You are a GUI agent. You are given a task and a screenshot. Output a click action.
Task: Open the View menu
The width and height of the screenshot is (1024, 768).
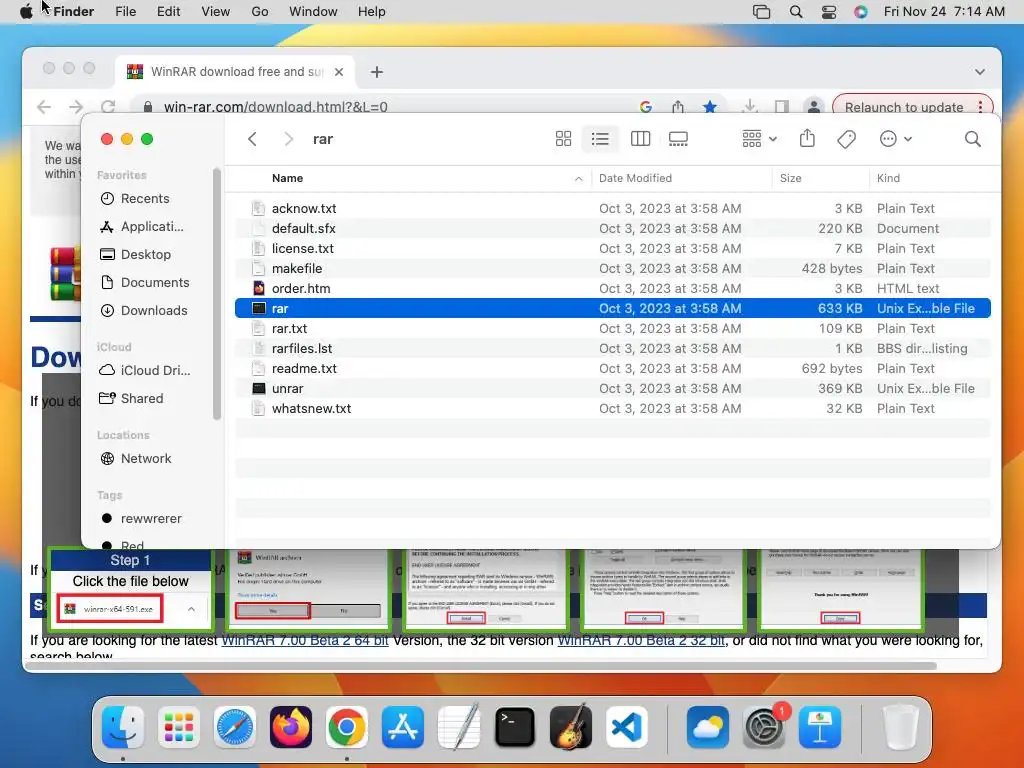(x=216, y=12)
